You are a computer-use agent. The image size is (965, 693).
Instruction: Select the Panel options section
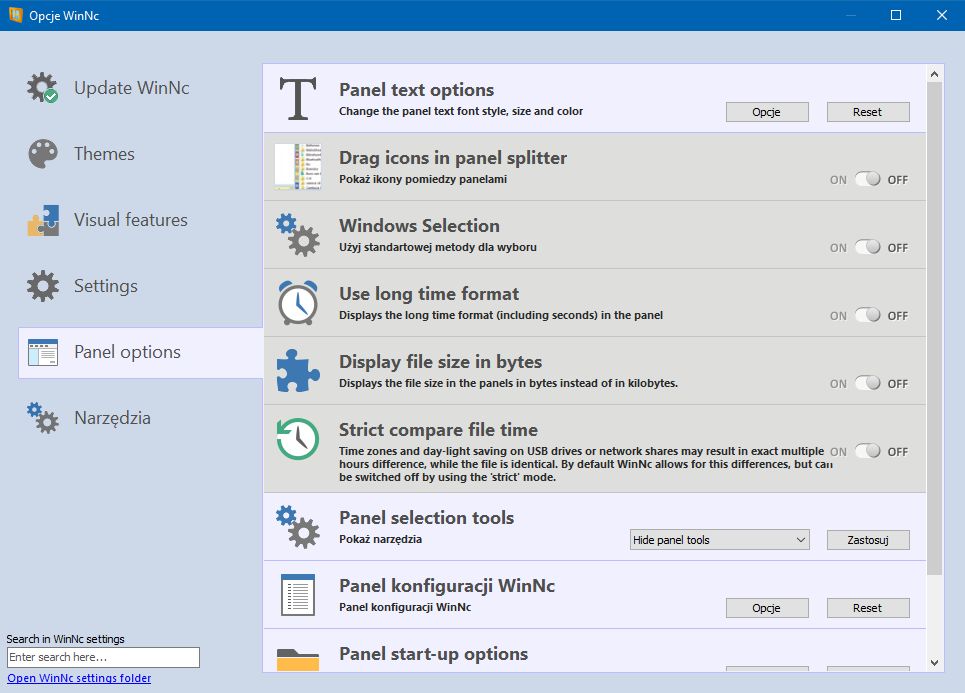pyautogui.click(x=142, y=353)
